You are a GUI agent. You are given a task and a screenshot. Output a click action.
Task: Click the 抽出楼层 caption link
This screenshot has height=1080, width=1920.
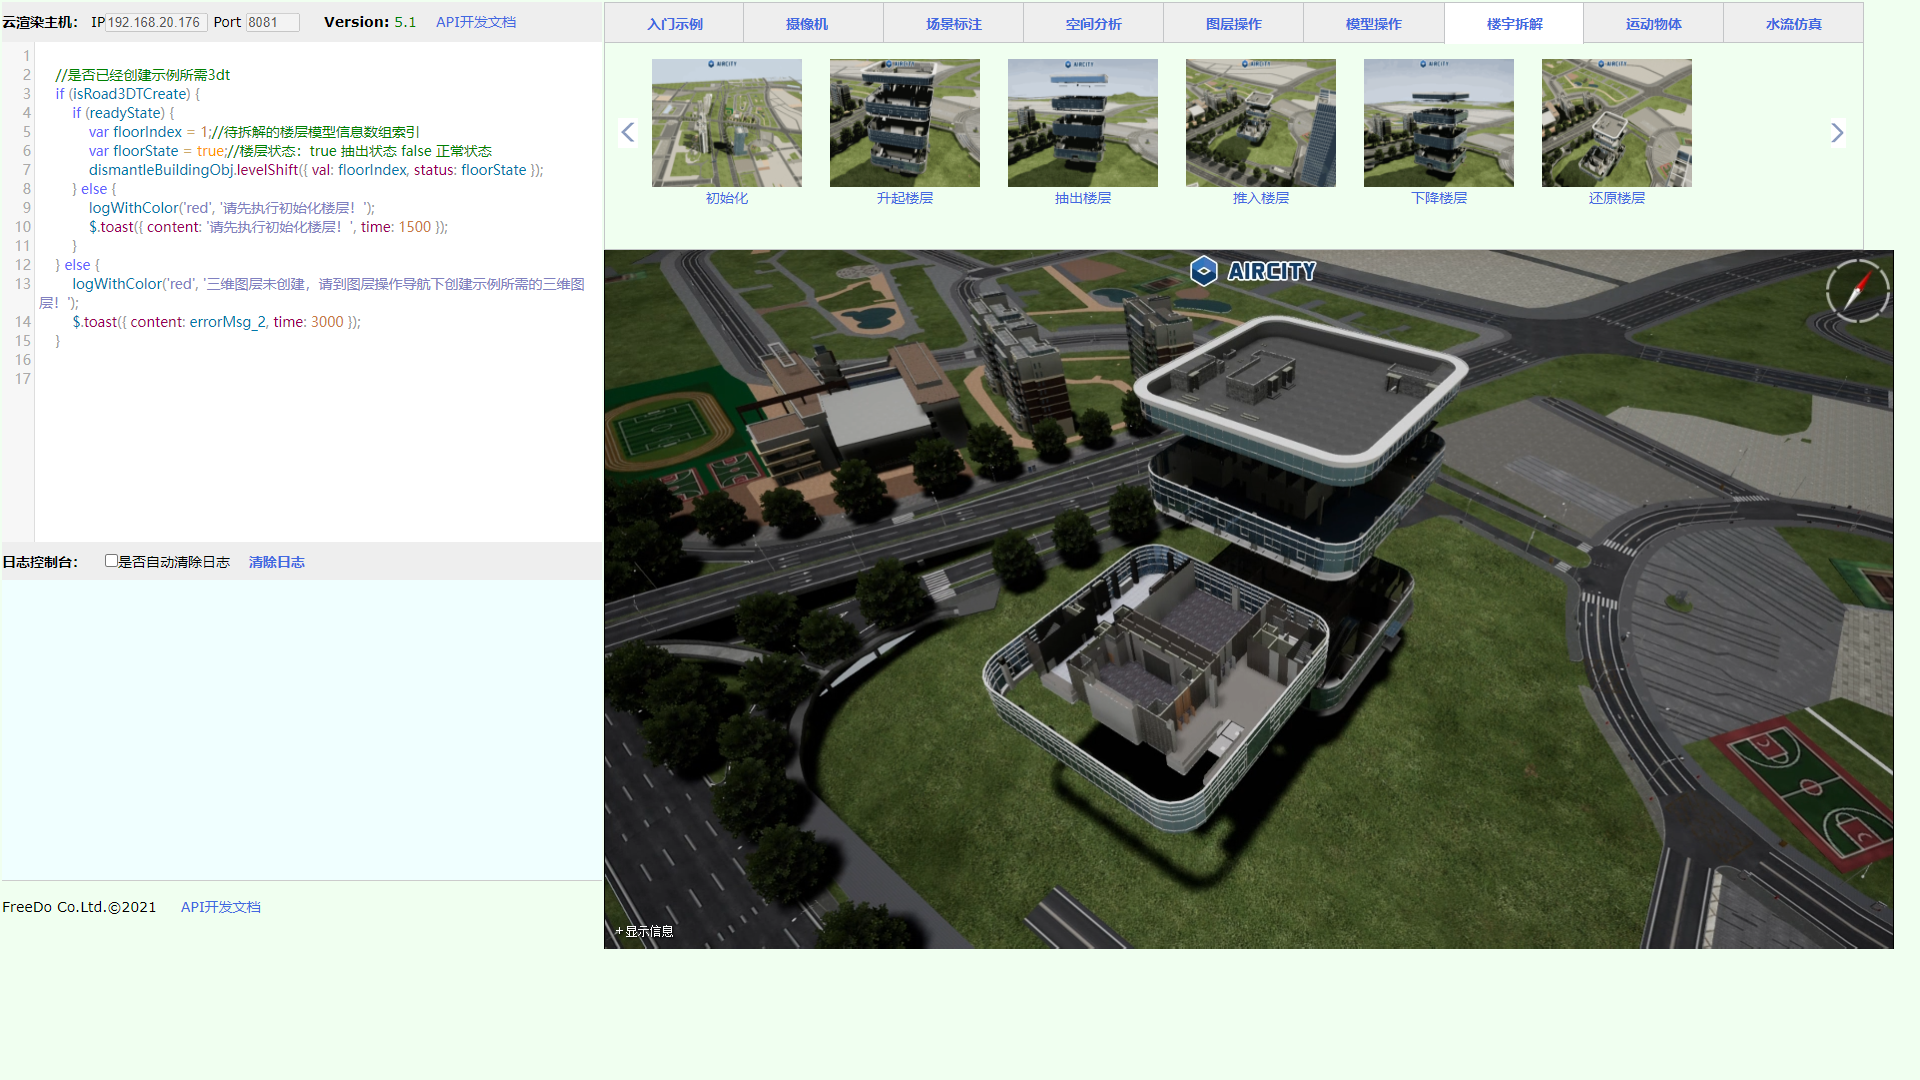pyautogui.click(x=1083, y=198)
